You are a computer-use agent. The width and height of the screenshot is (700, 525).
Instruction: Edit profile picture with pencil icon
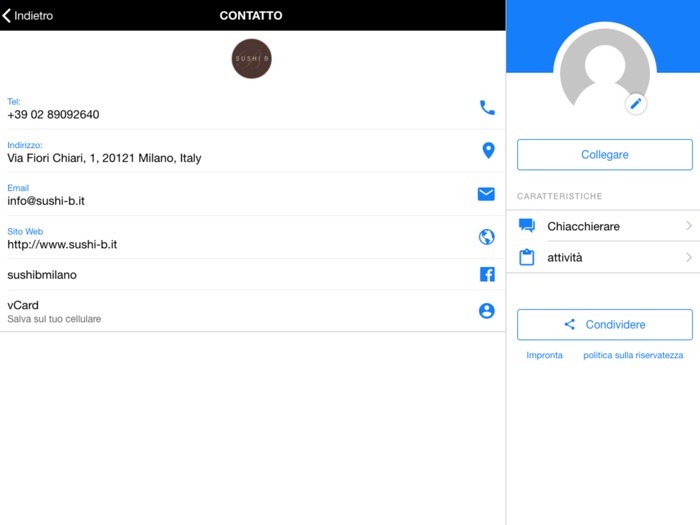(x=636, y=104)
